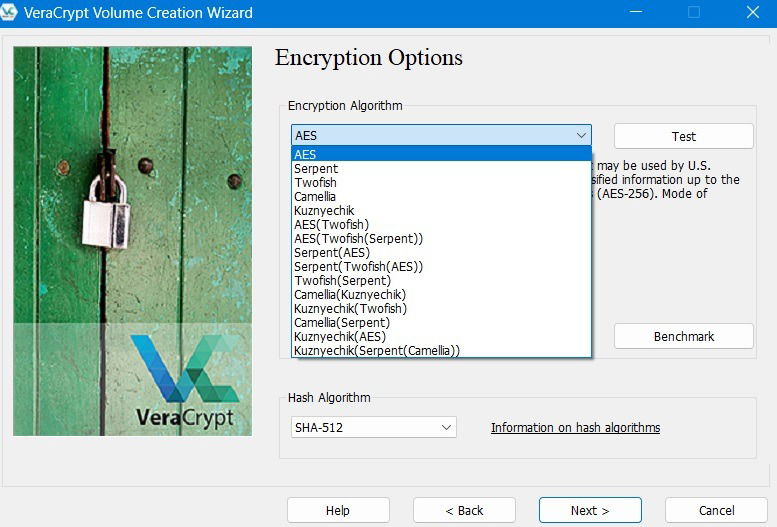
Task: Open the SHA-512 hash algorithm dropdown
Action: point(374,427)
